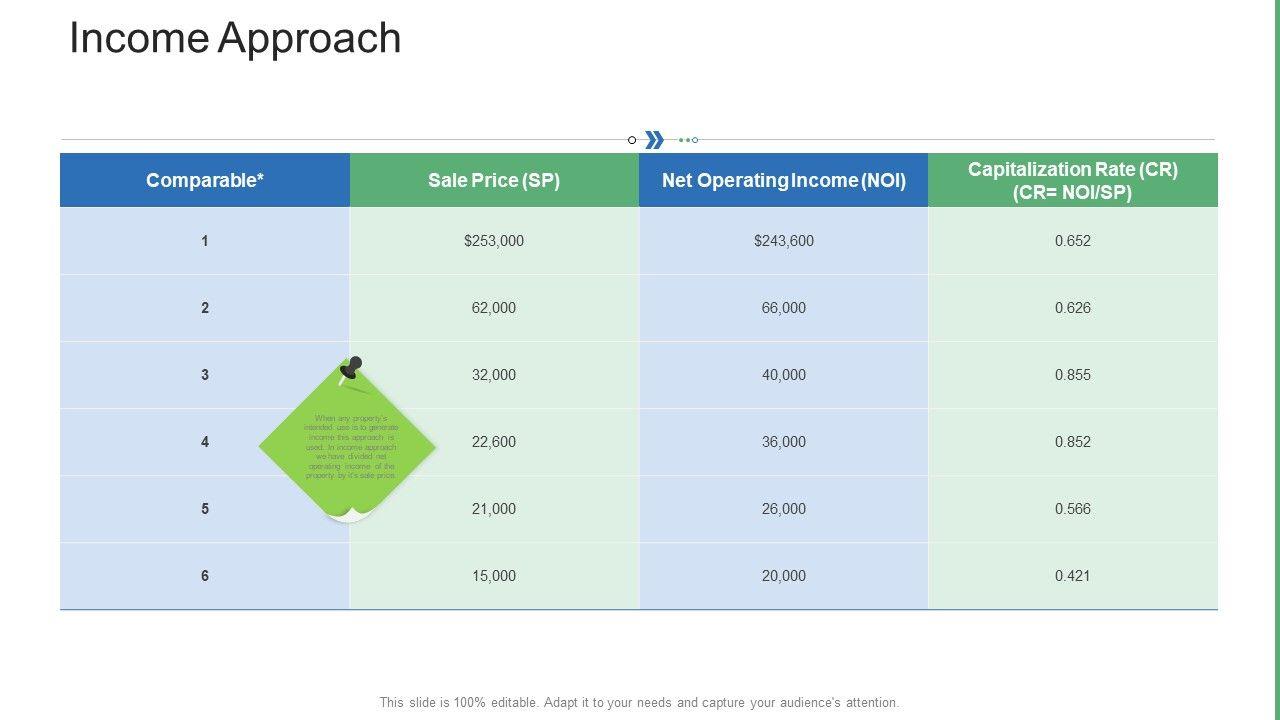
Task: Select the $243,600 NOI cell
Action: point(784,241)
